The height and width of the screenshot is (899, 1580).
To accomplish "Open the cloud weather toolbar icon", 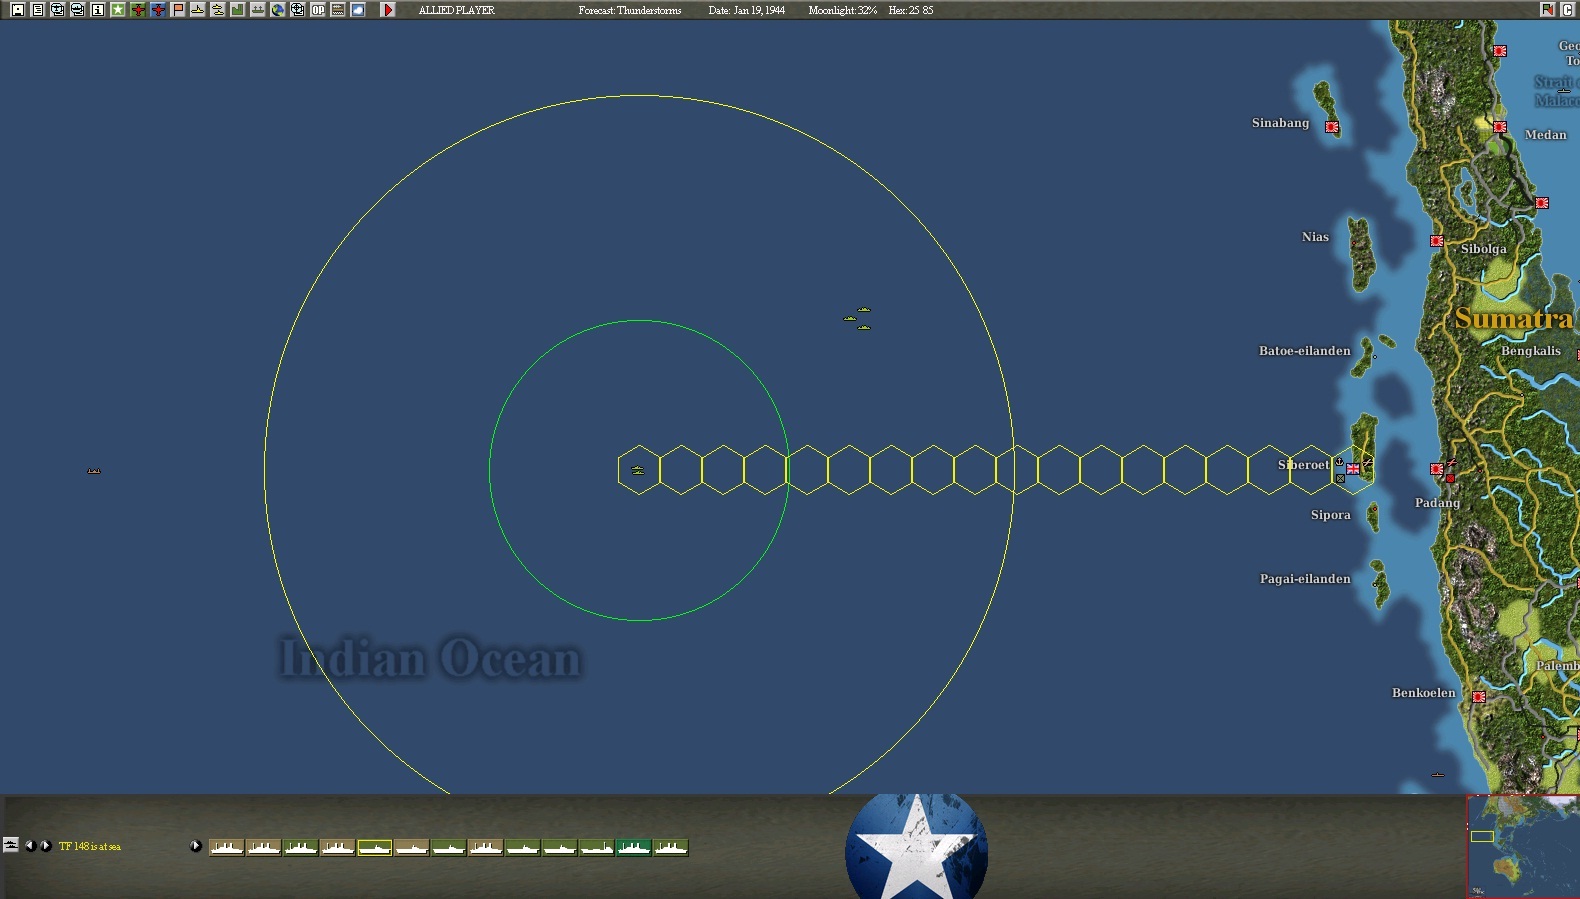I will click(358, 10).
